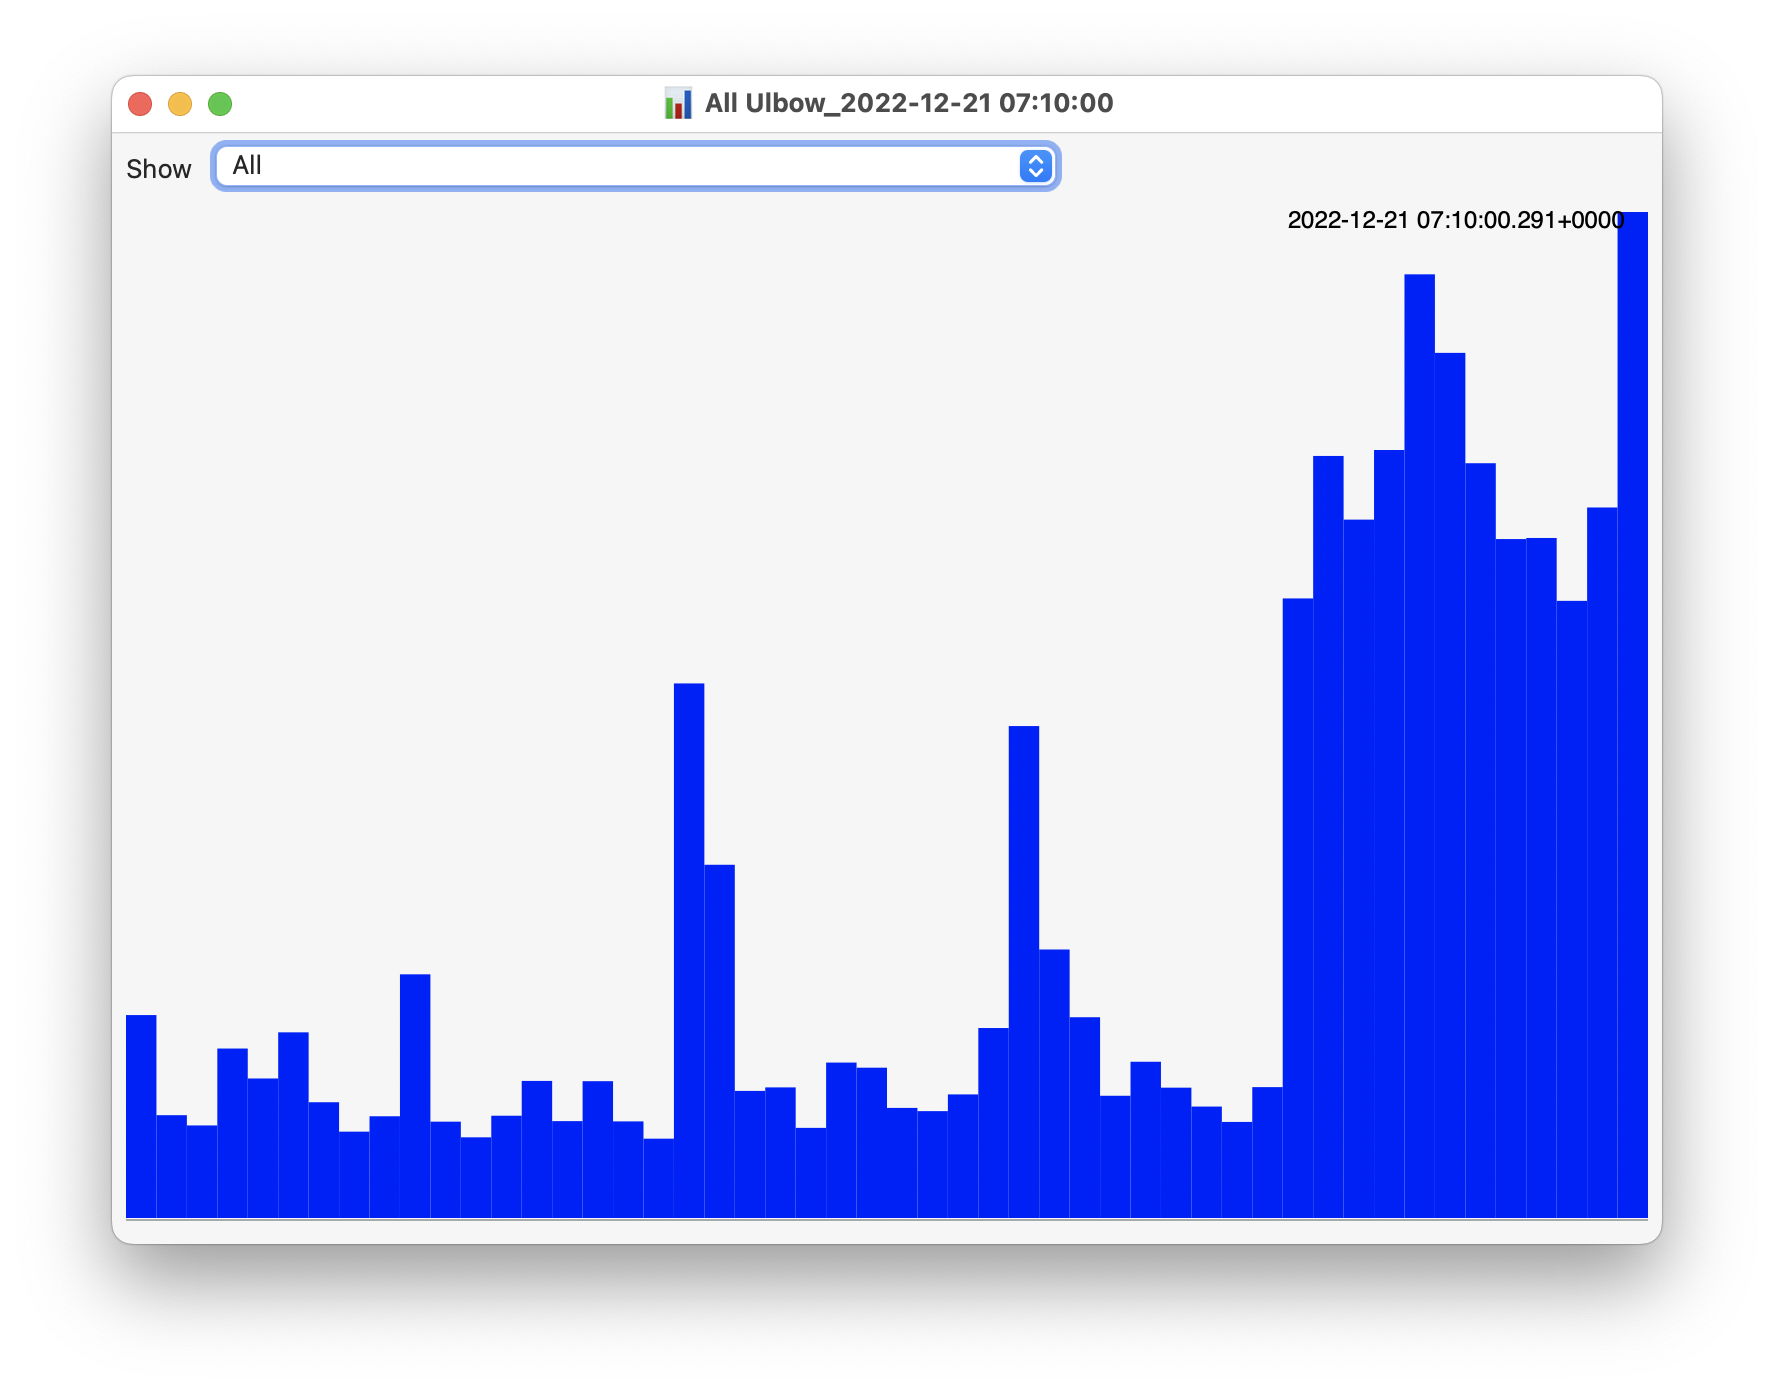Close the histogram window with red button
Image resolution: width=1774 pixels, height=1392 pixels.
pos(140,104)
